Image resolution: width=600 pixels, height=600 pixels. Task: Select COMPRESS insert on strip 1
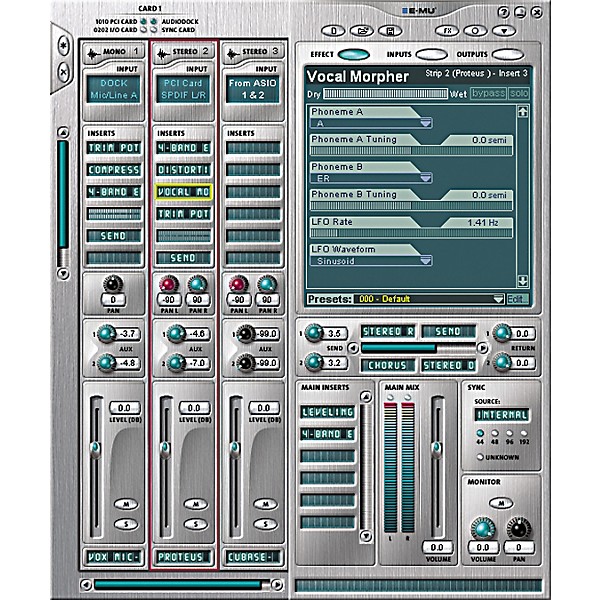[114, 170]
